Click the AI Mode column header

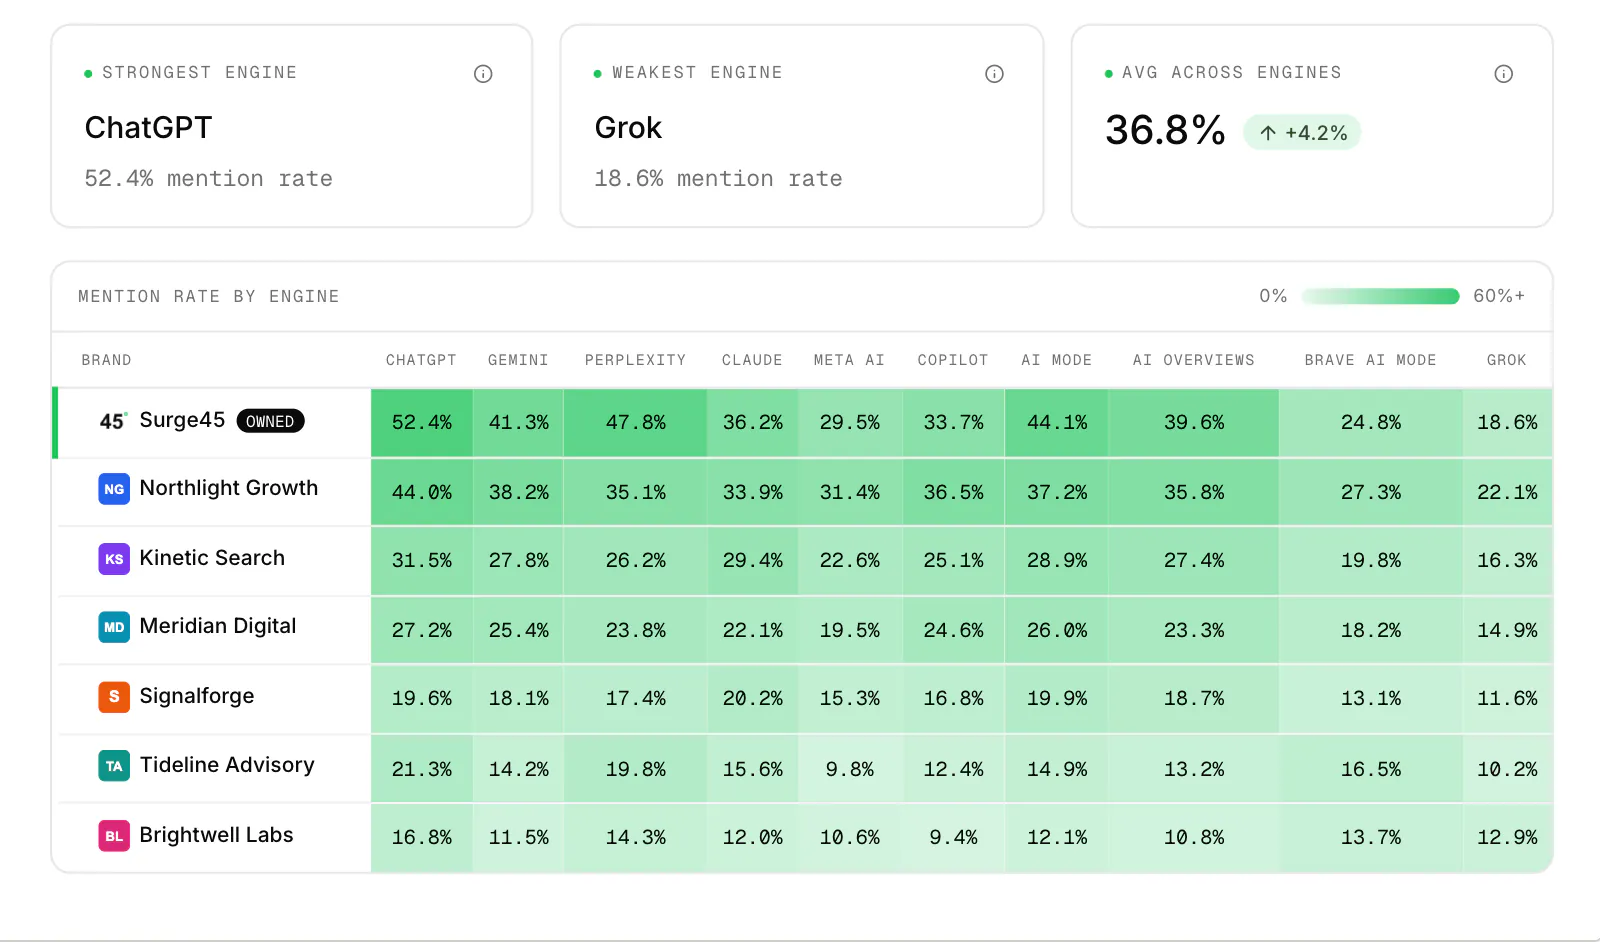pos(1056,360)
